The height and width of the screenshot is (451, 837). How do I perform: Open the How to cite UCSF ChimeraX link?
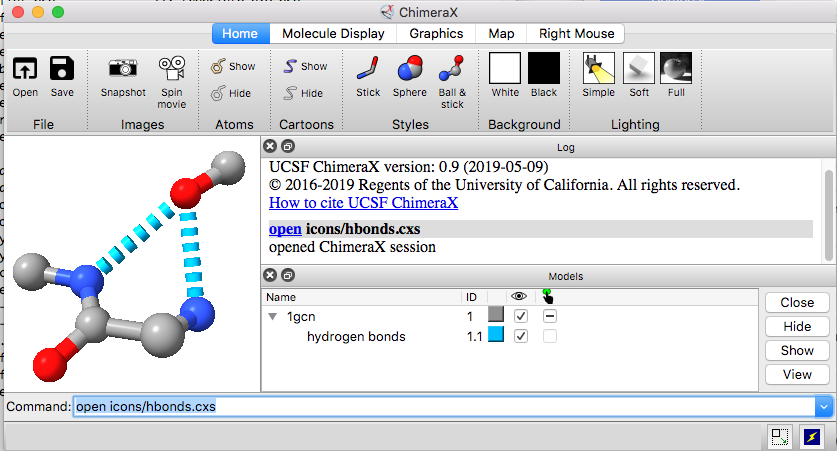[x=363, y=203]
